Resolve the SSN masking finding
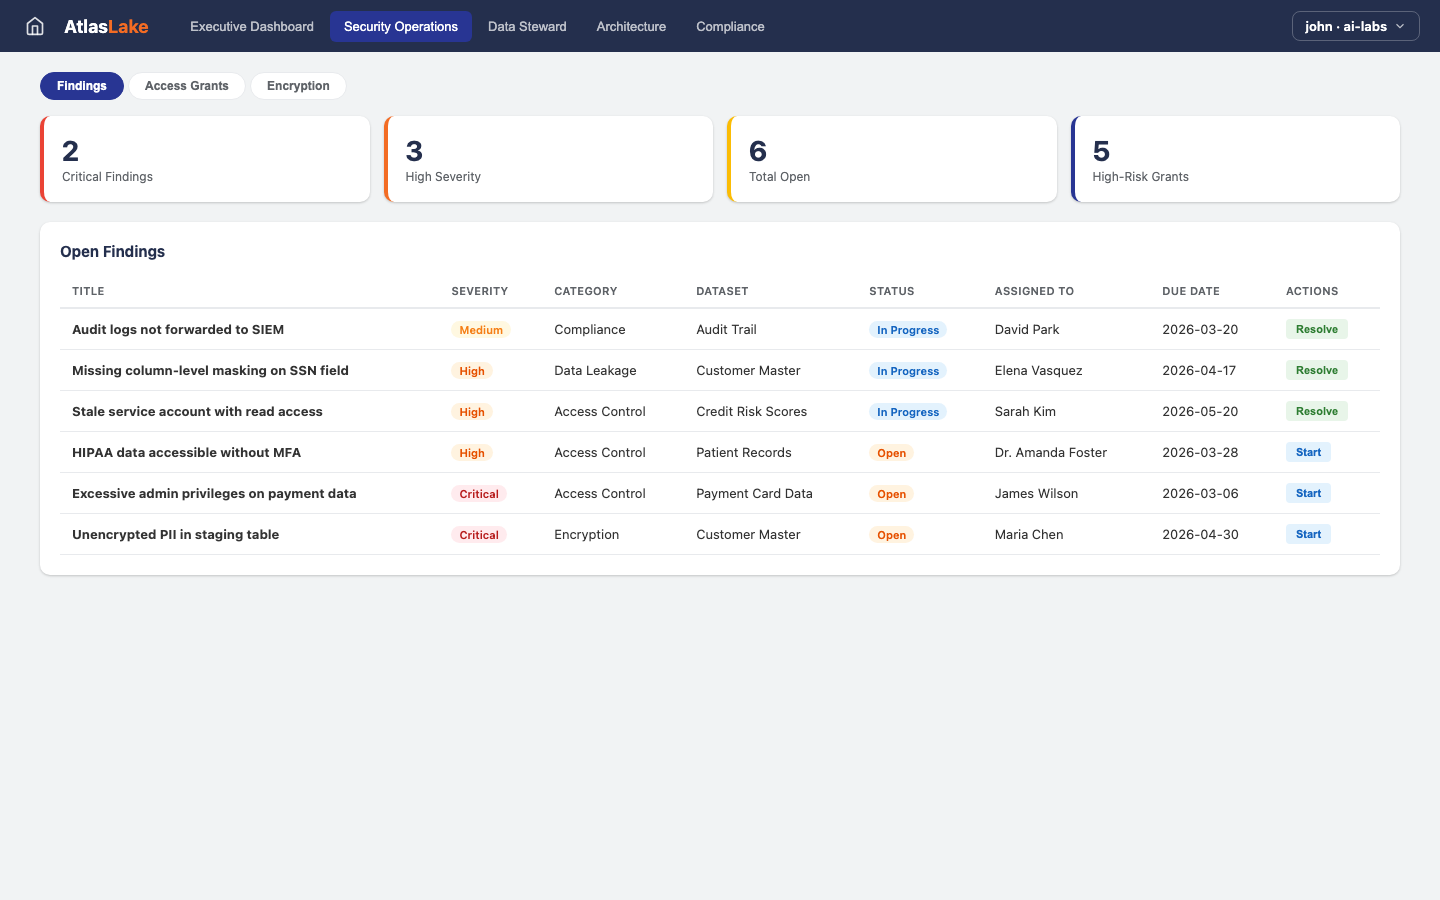This screenshot has height=900, width=1440. pyautogui.click(x=1316, y=370)
